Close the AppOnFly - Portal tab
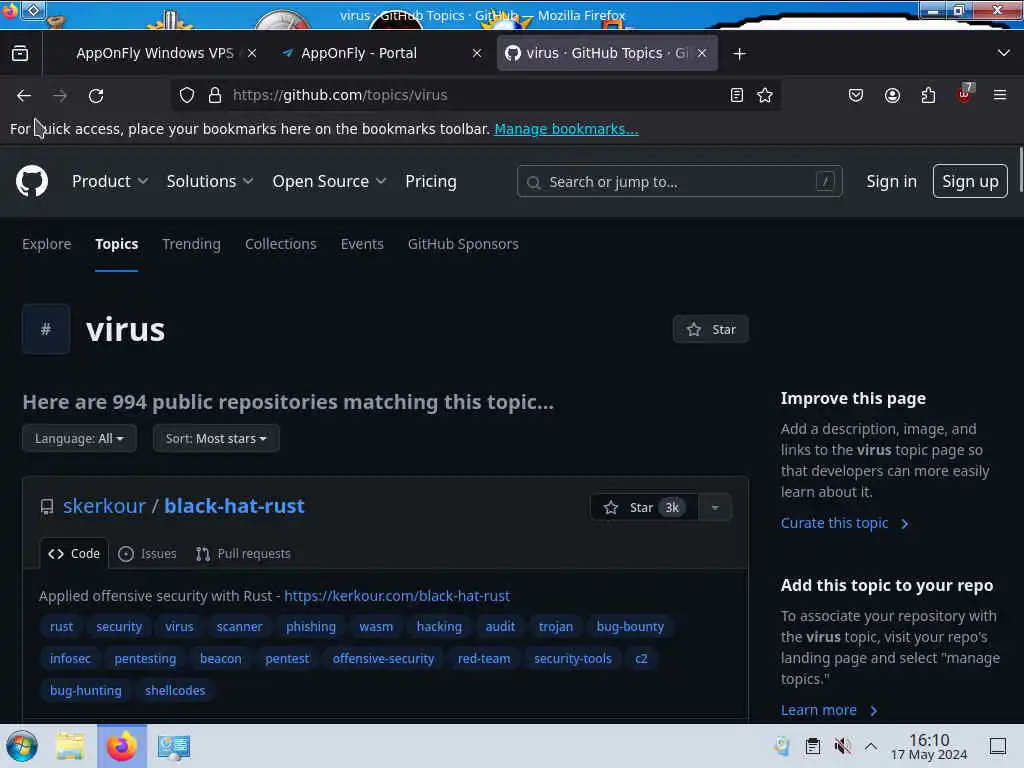 [x=477, y=54]
